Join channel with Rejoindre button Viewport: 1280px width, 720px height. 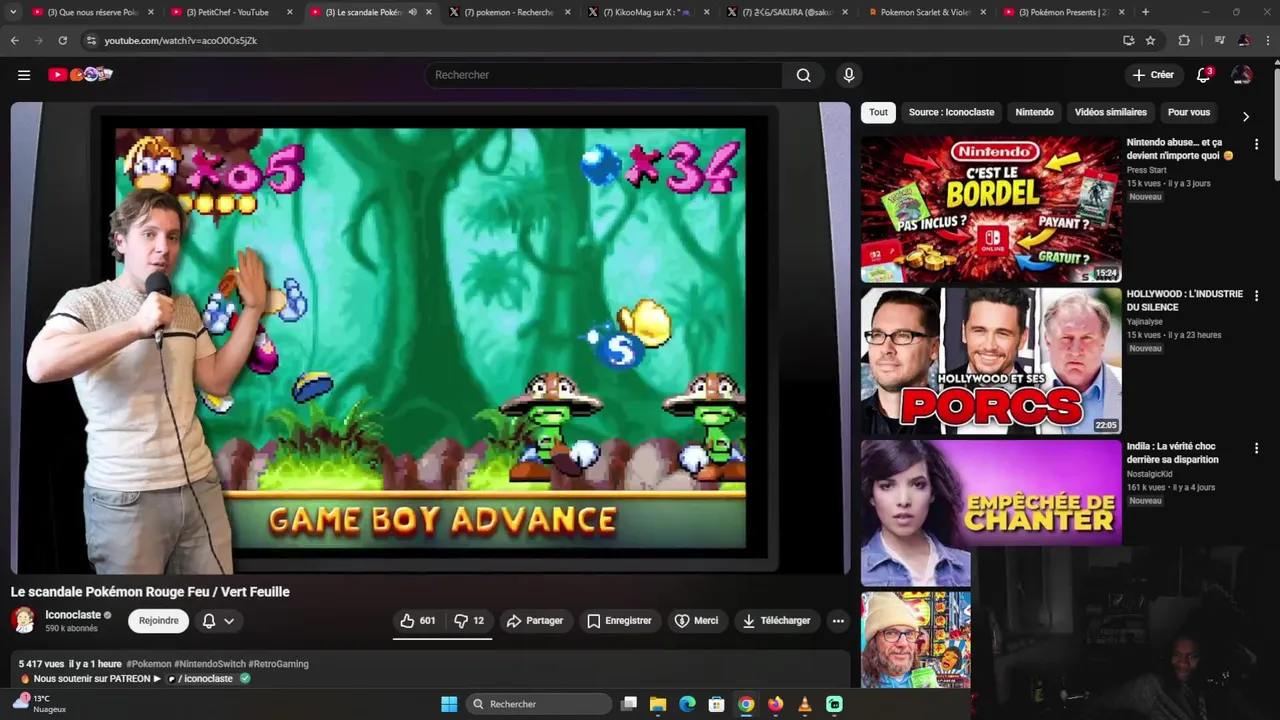pos(158,621)
